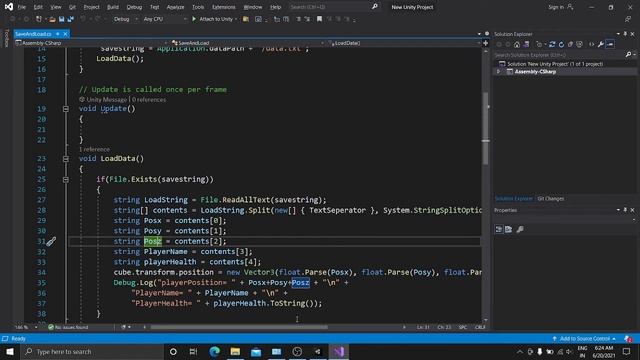Open the Debug menu
This screenshot has height=360, width=640.
(134, 7)
